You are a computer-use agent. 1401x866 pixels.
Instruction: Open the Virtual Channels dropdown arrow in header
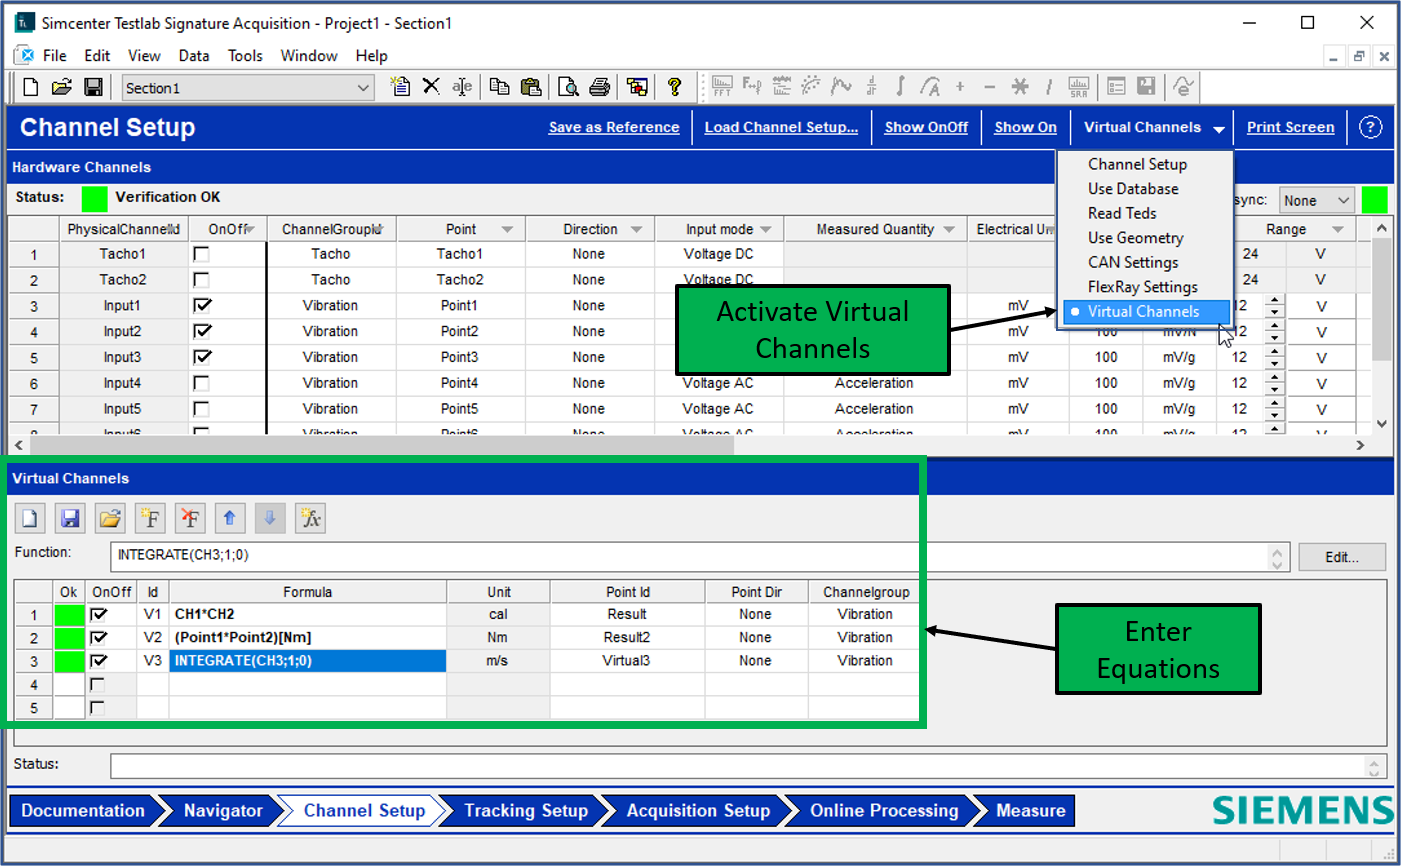click(1219, 128)
